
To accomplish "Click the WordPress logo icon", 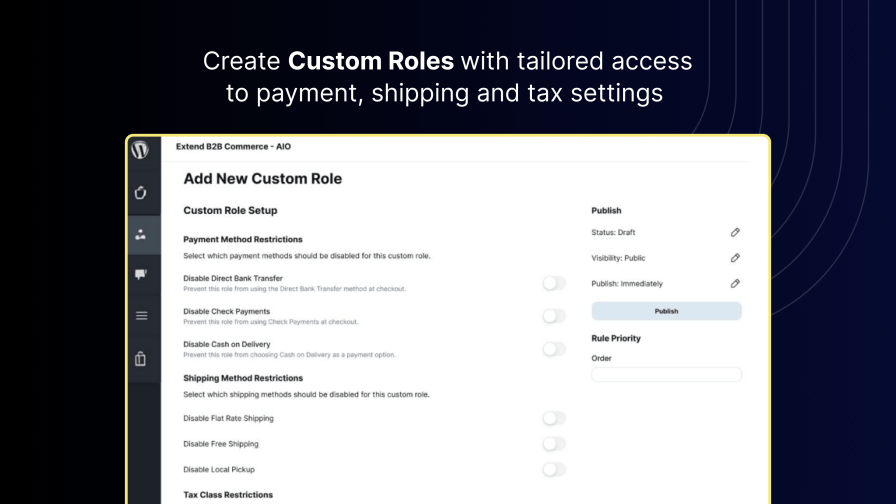I will click(140, 150).
